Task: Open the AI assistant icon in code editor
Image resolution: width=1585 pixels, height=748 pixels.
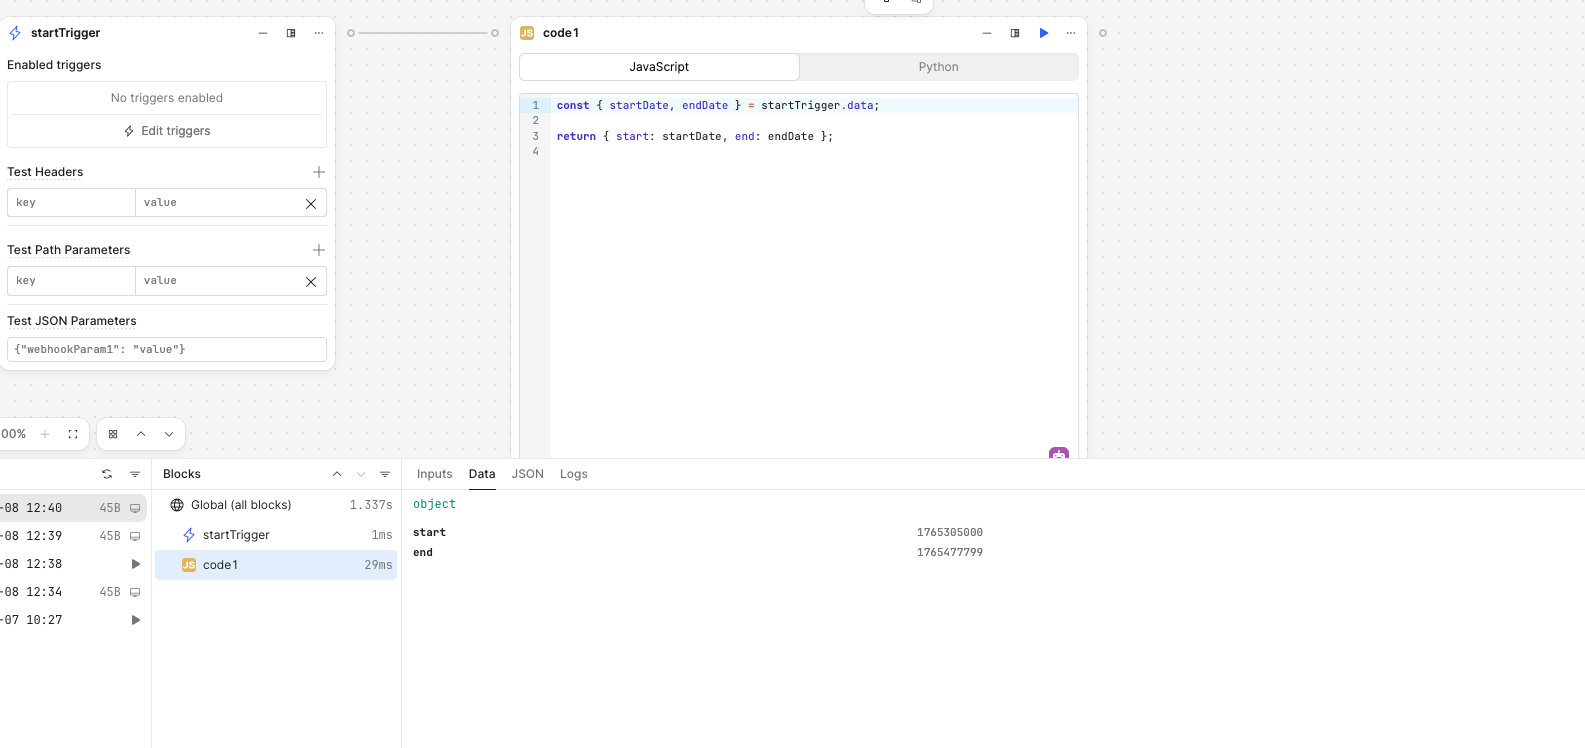Action: tap(1059, 454)
